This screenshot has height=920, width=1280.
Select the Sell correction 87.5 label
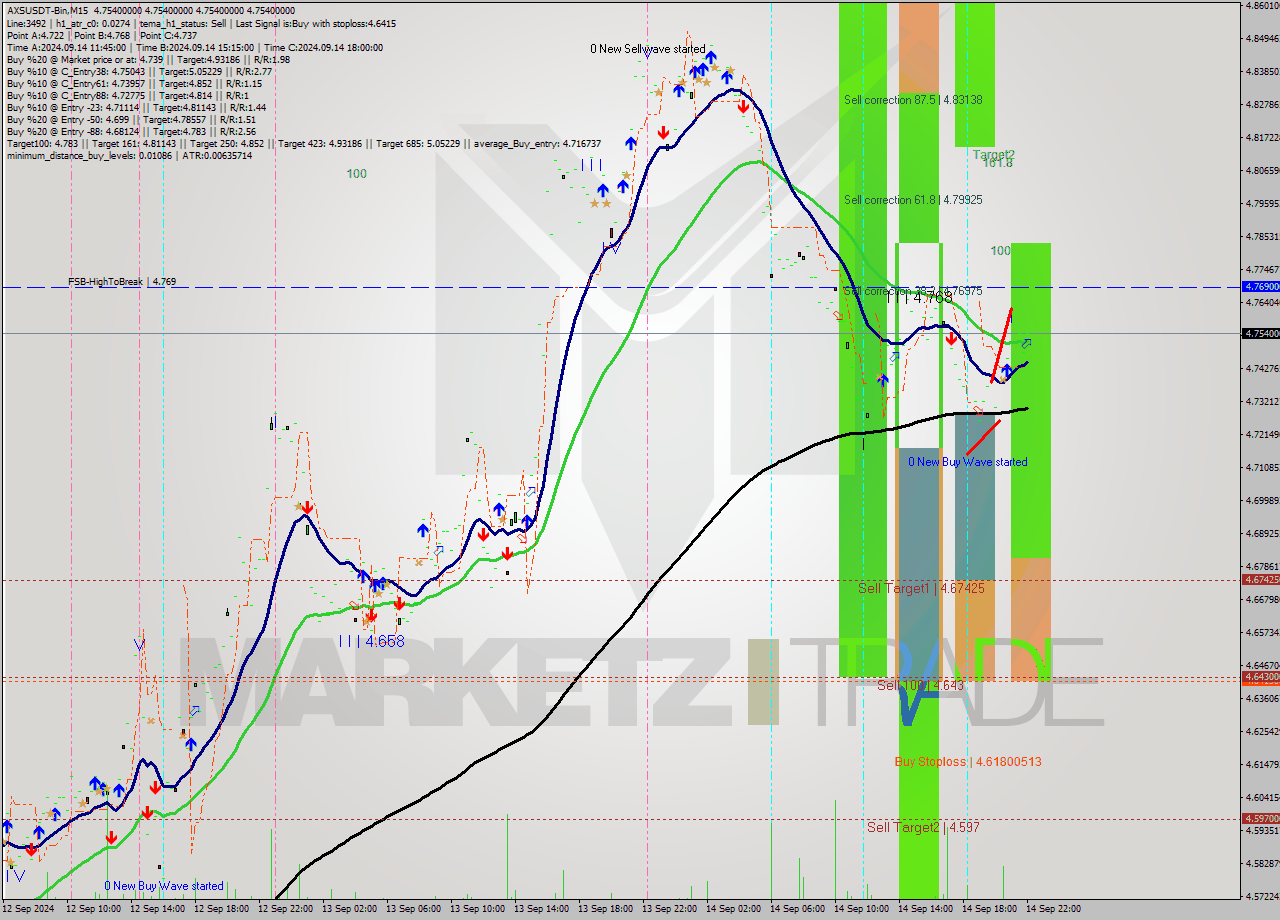point(912,100)
